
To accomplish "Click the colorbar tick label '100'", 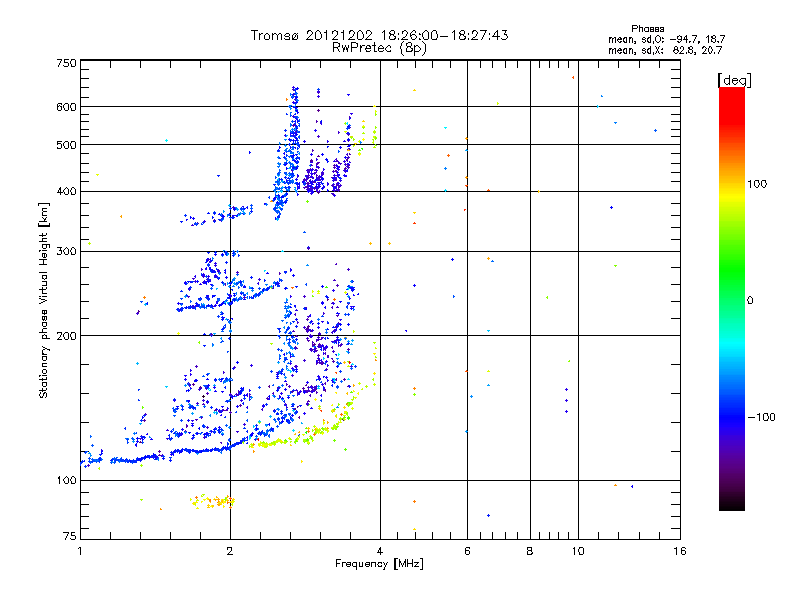I will coord(757,184).
